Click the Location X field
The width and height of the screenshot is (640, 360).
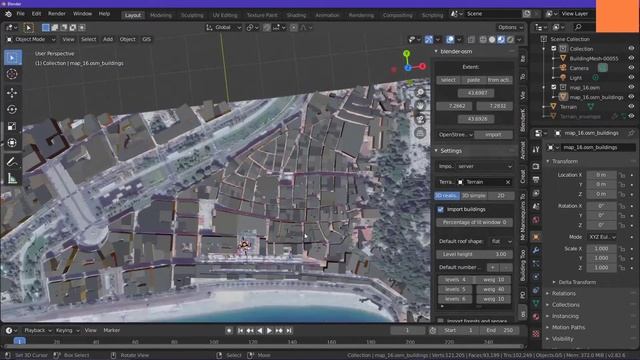click(601, 175)
